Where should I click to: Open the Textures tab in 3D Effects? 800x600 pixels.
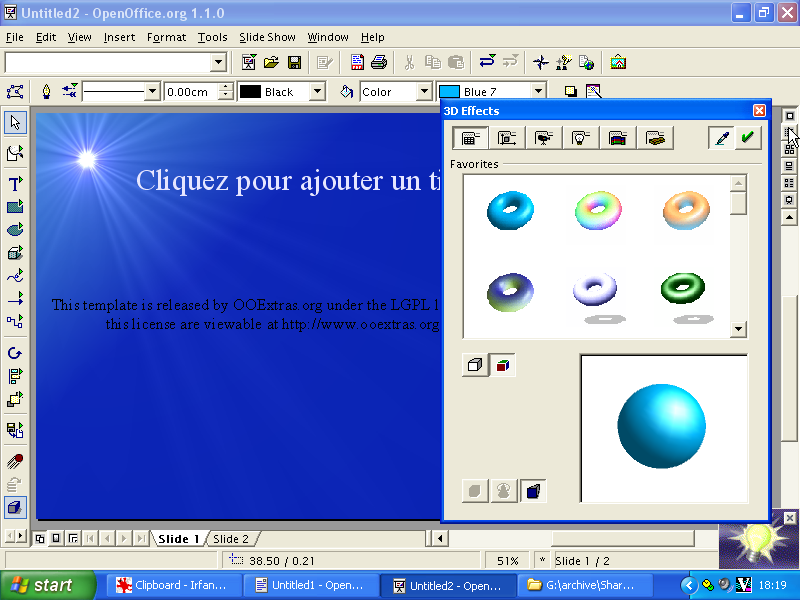coord(619,139)
